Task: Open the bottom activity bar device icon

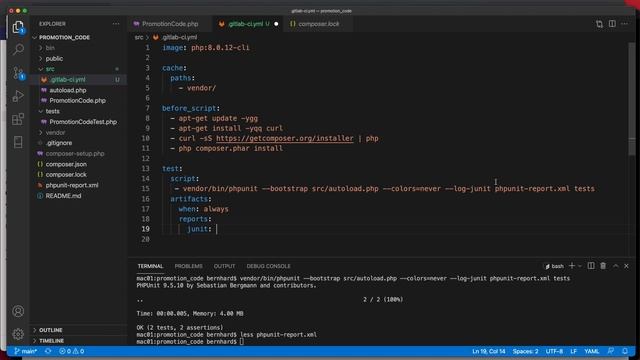Action: (18, 142)
